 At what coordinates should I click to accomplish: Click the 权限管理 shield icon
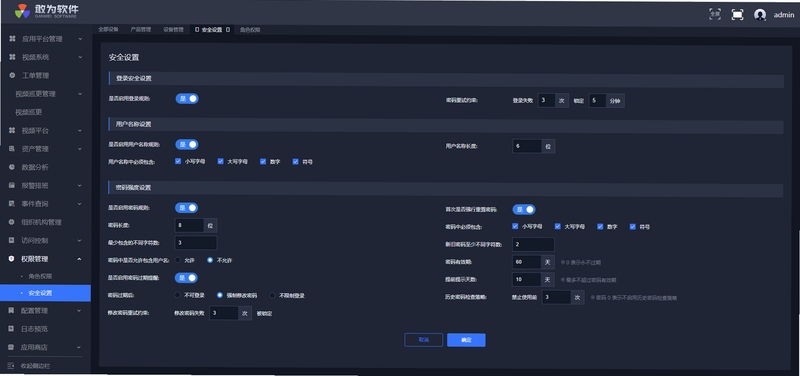pyautogui.click(x=12, y=259)
